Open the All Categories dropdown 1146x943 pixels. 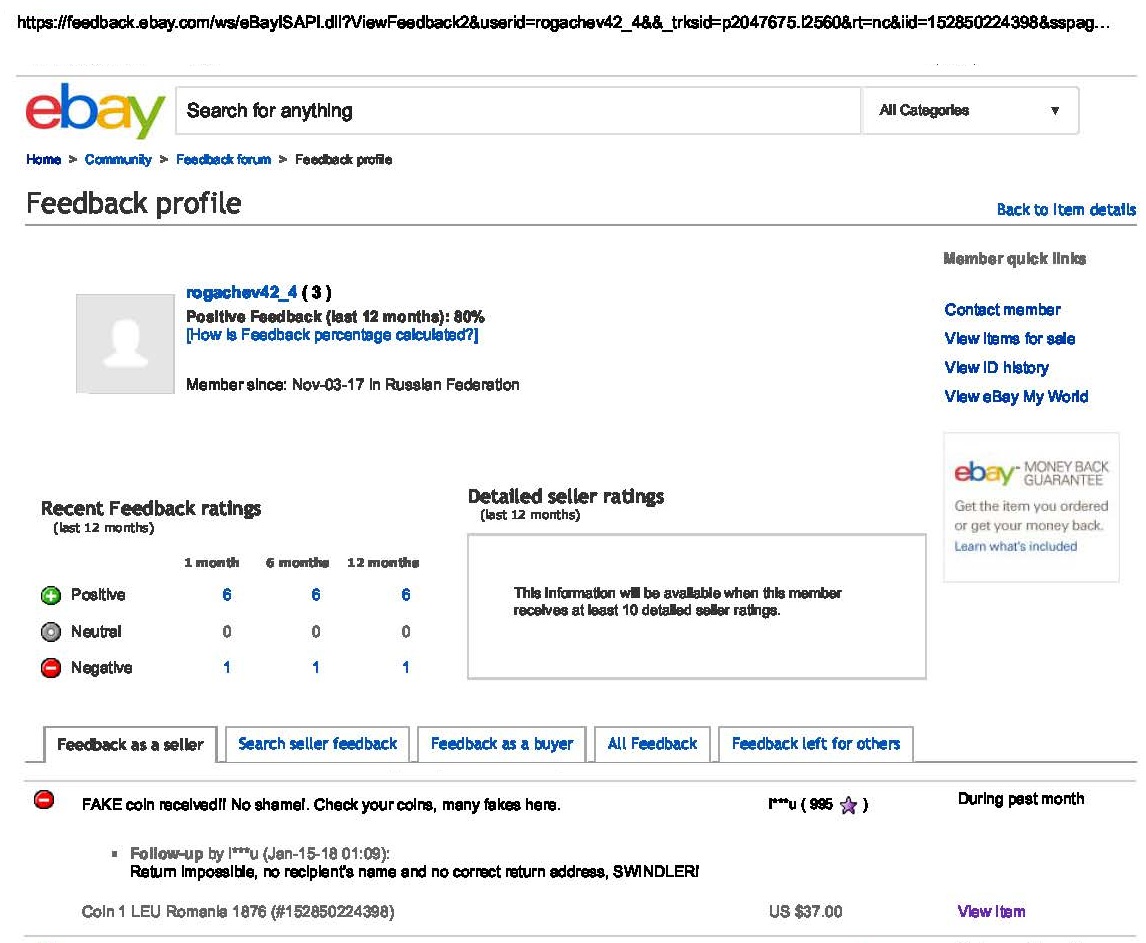[x=969, y=111]
